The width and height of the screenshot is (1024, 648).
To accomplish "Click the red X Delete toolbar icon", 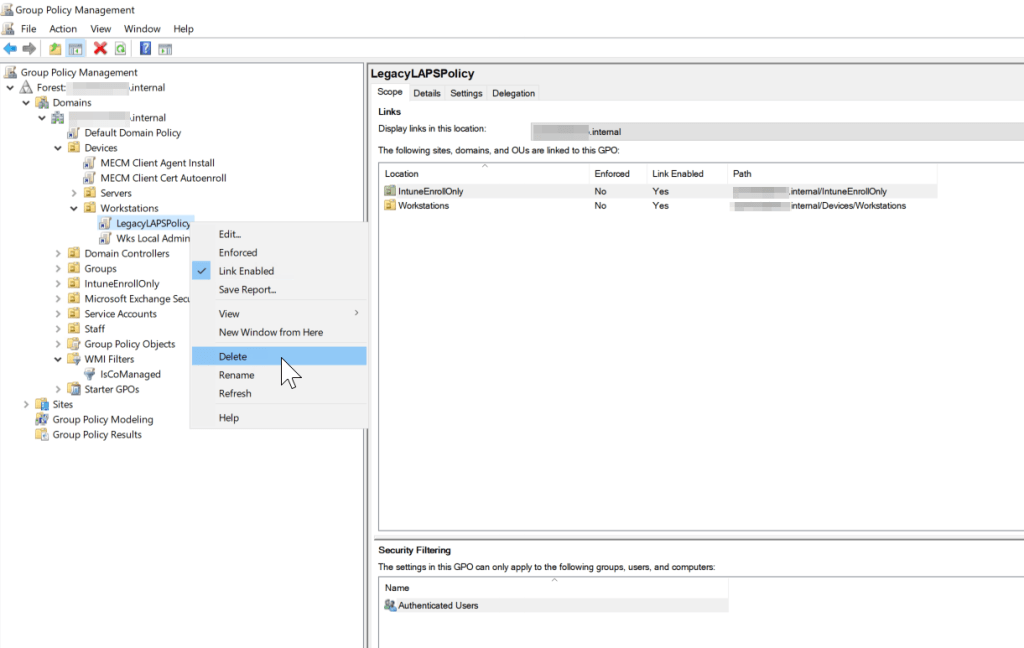I will (99, 46).
